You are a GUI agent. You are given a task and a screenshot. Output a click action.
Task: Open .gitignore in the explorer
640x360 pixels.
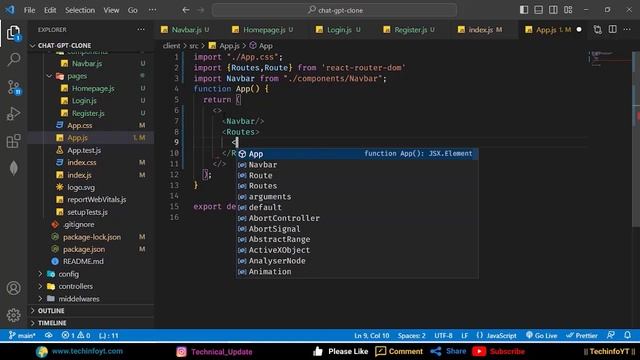78,224
